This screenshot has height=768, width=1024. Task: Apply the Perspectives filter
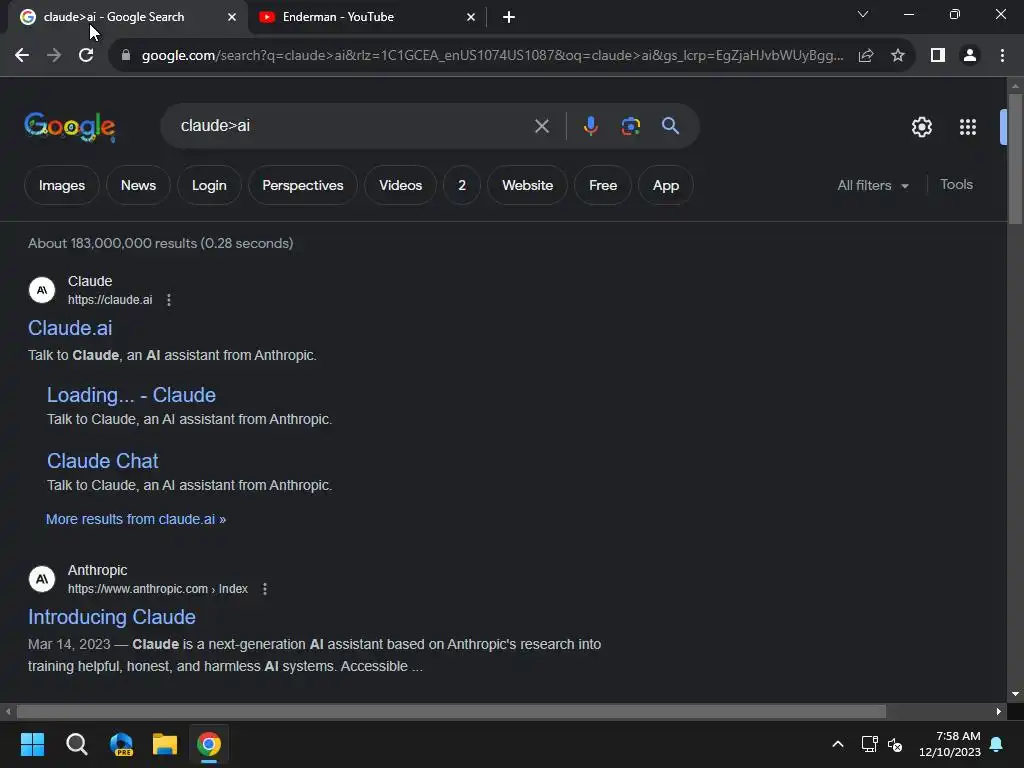coord(303,185)
